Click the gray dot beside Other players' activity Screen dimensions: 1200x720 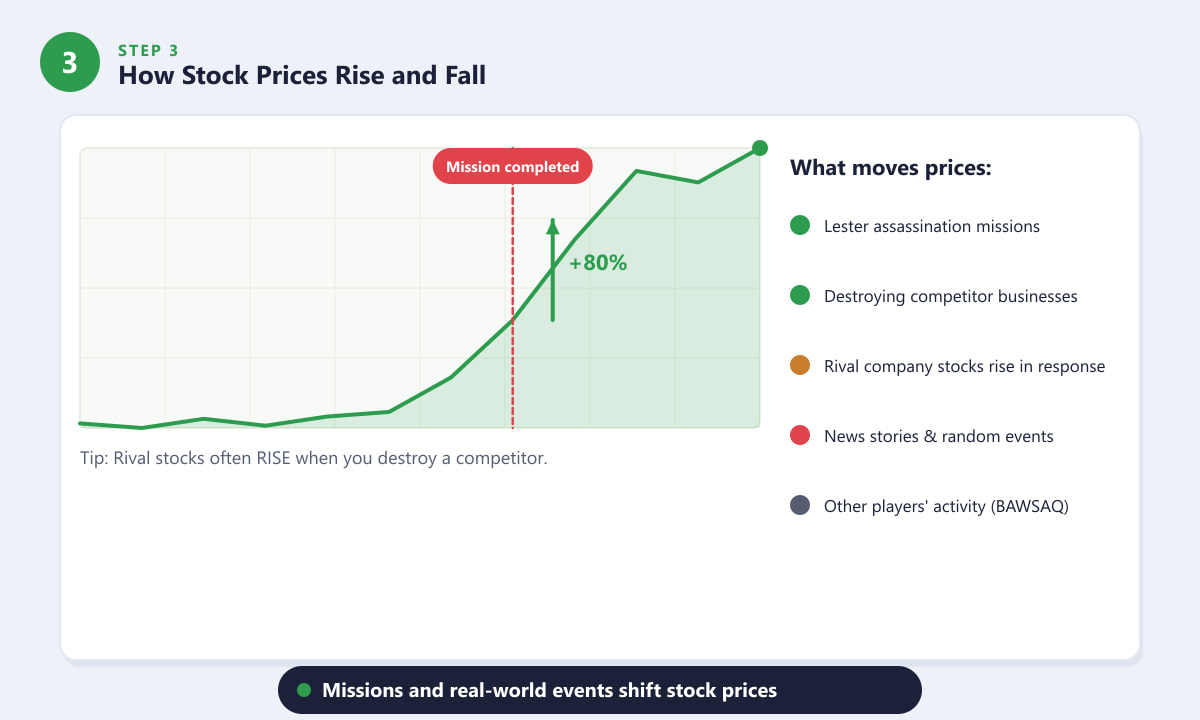(800, 506)
